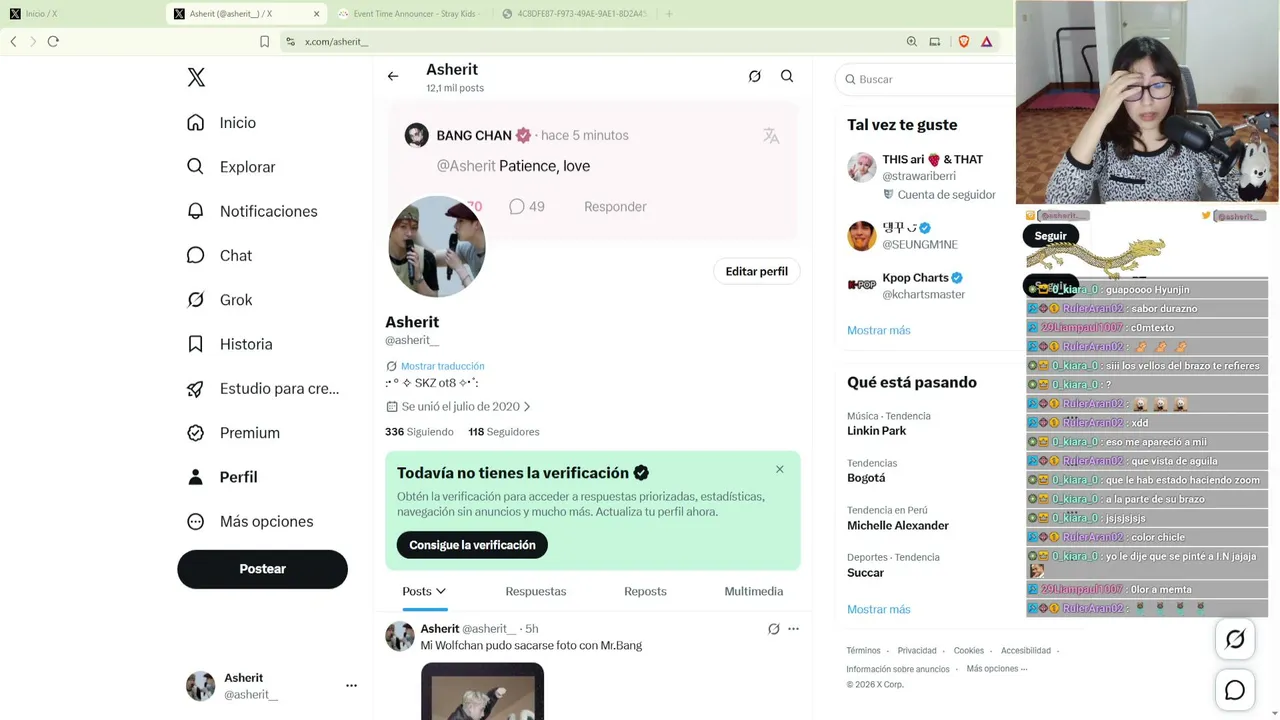Click the Grok icon on Asherit's post

click(773, 629)
